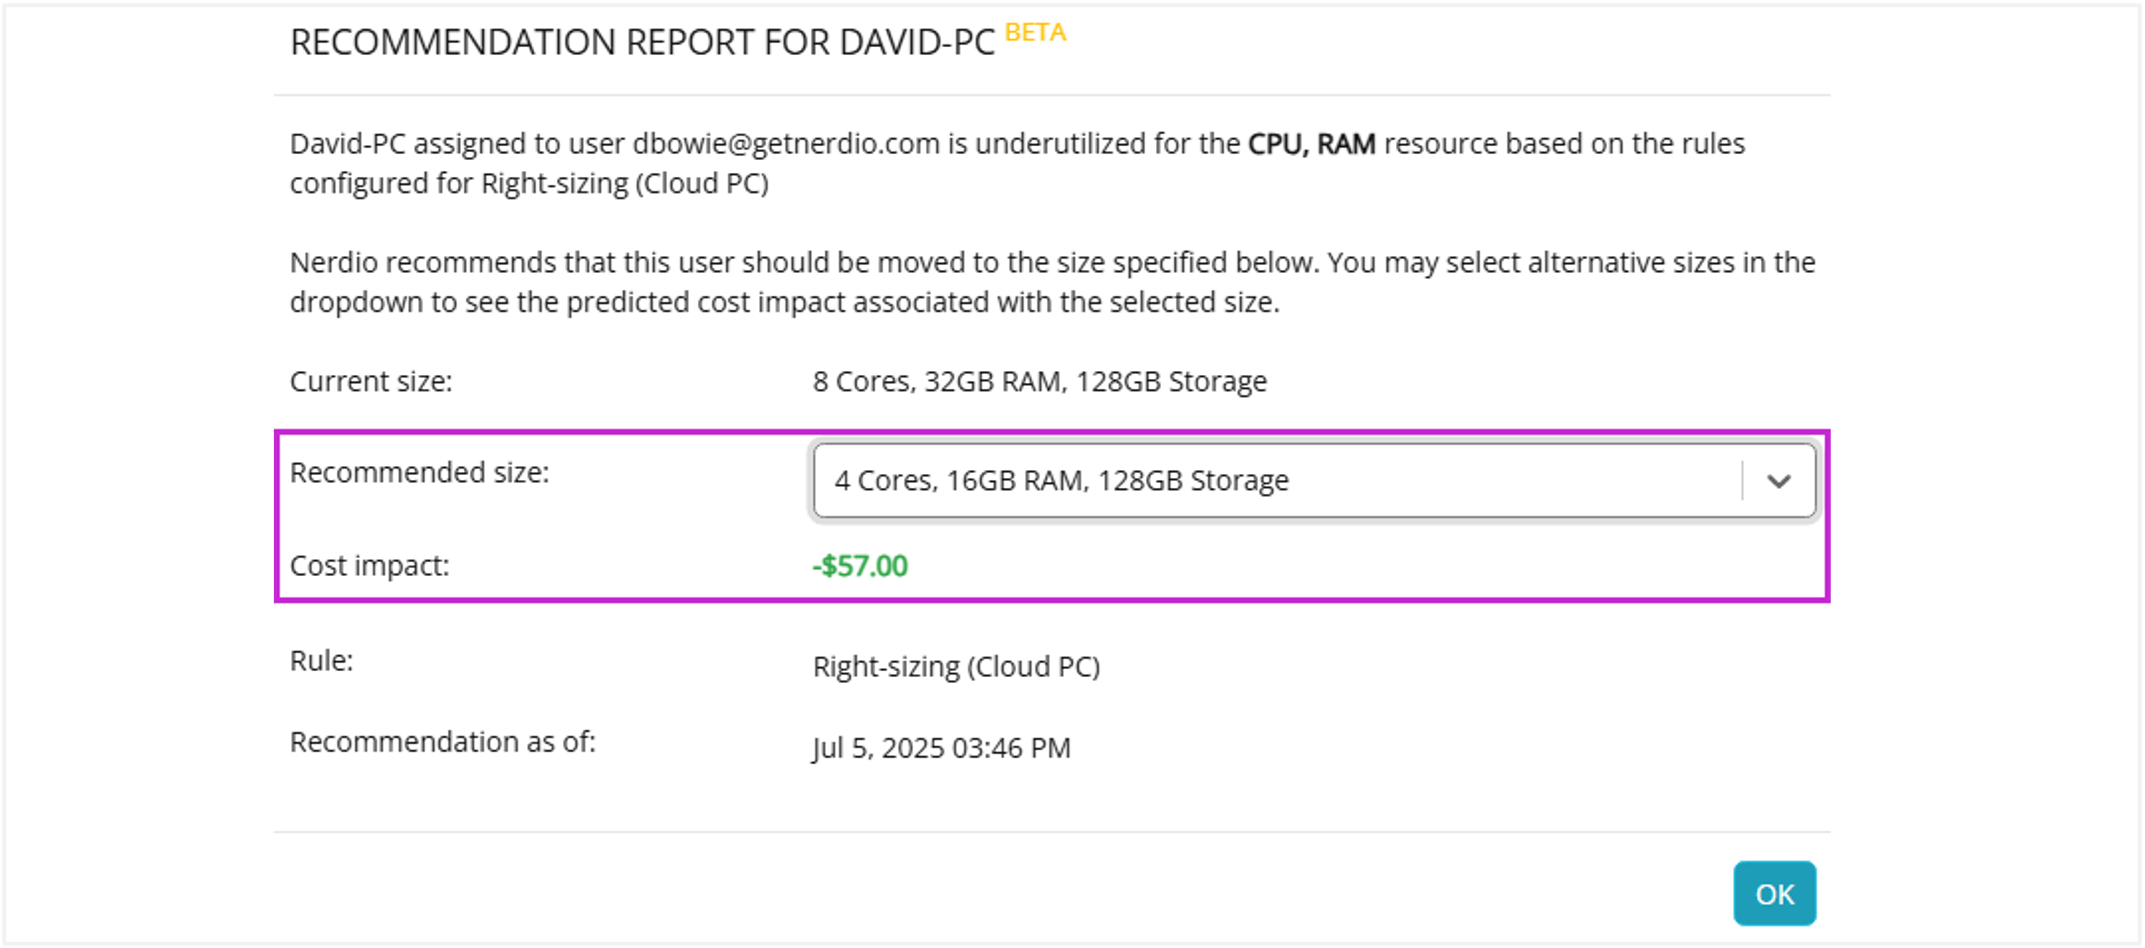Screen dimensions: 2145x948
Task: Click the Rule value Right-sizing (Cloud PC)
Action: point(956,667)
